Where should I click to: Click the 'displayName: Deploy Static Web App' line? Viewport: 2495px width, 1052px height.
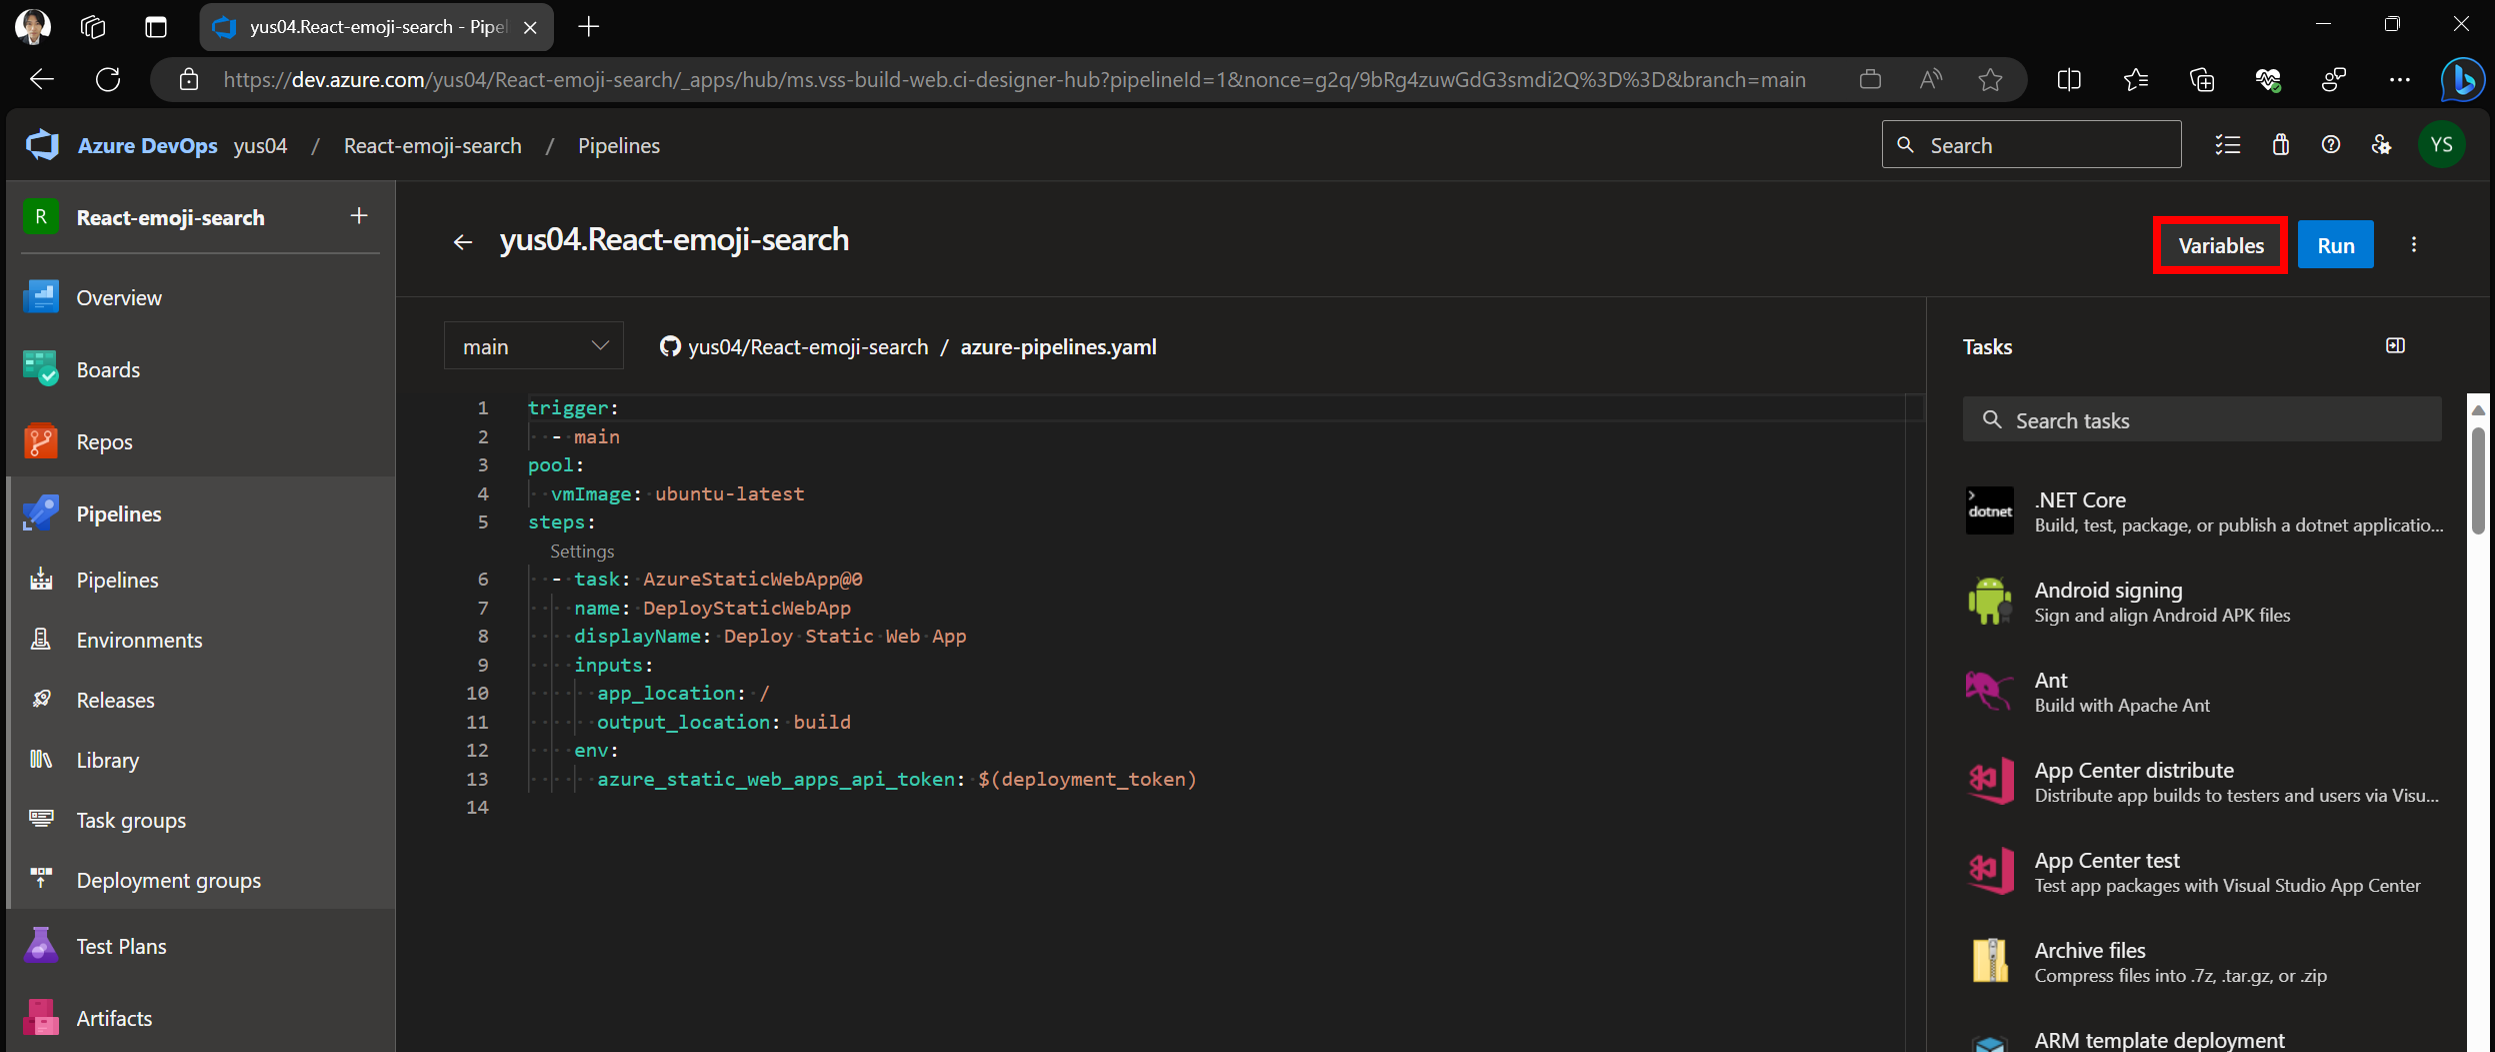click(x=770, y=636)
